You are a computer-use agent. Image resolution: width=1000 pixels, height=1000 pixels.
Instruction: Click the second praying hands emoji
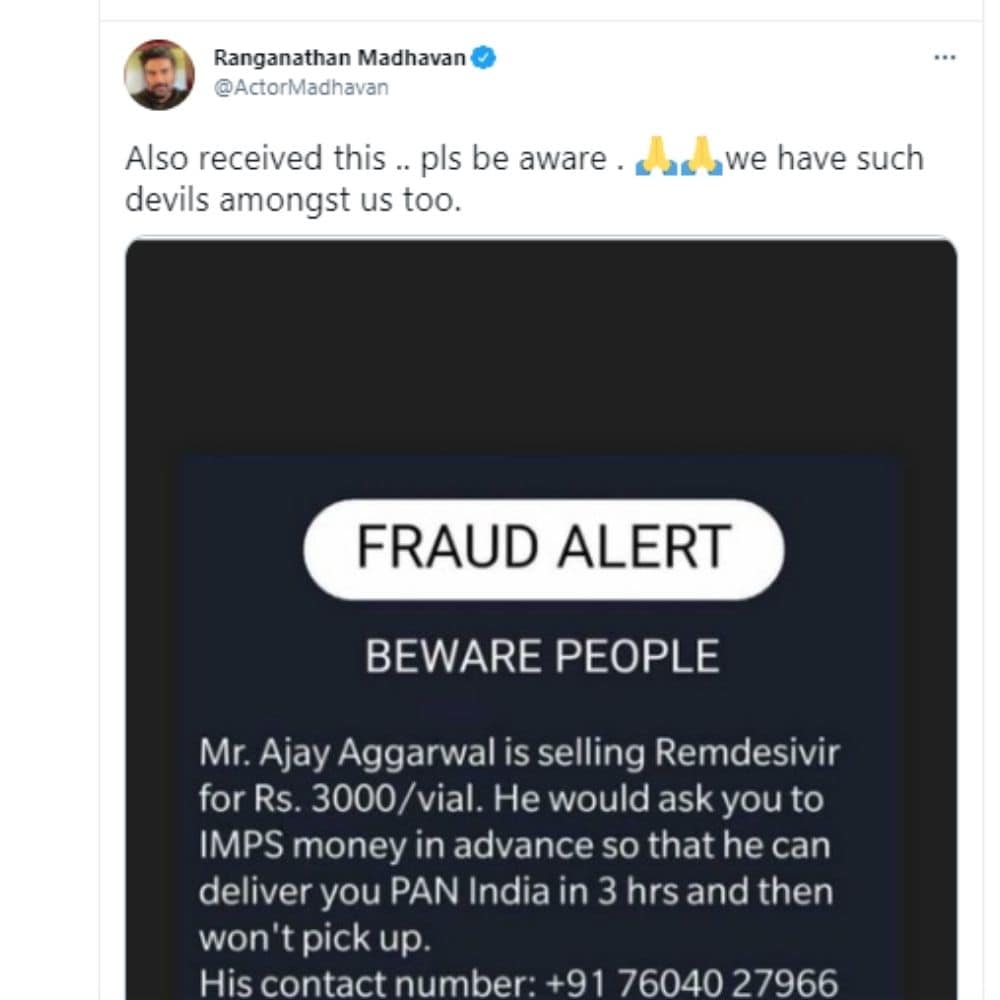(701, 158)
